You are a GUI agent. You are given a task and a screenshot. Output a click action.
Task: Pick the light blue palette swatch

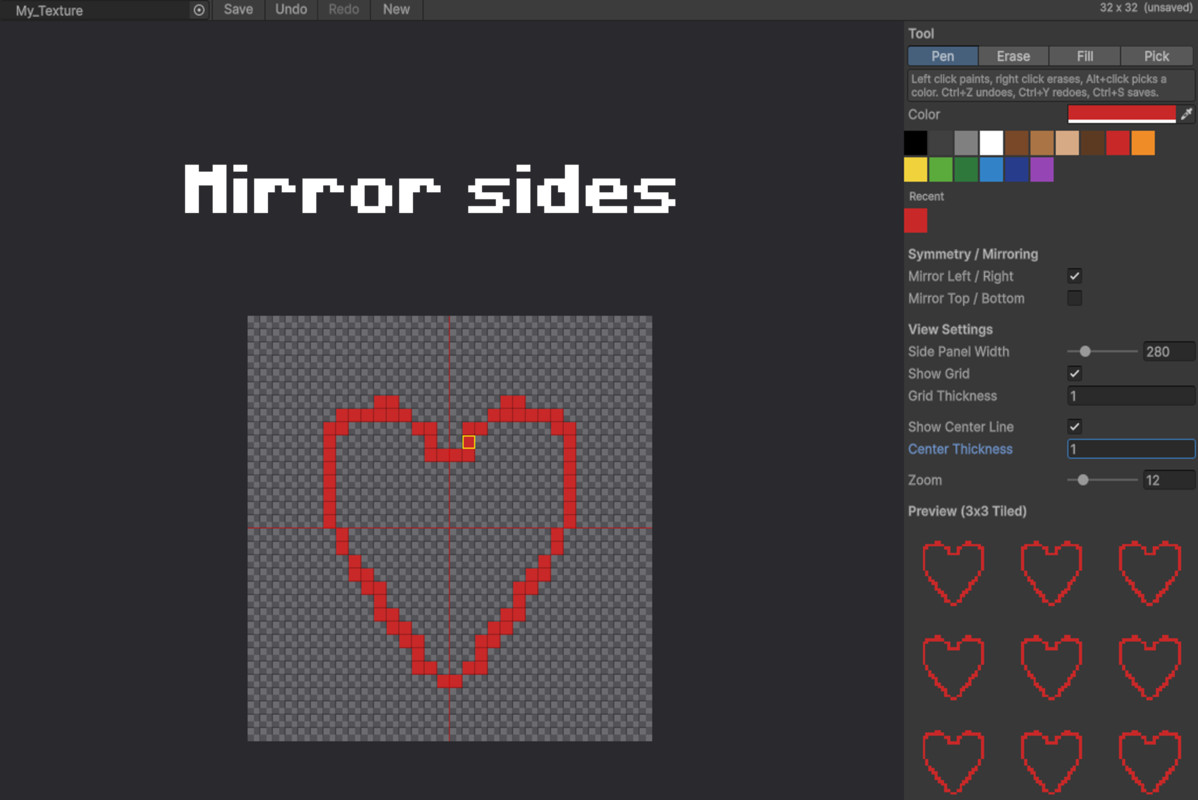tap(991, 170)
